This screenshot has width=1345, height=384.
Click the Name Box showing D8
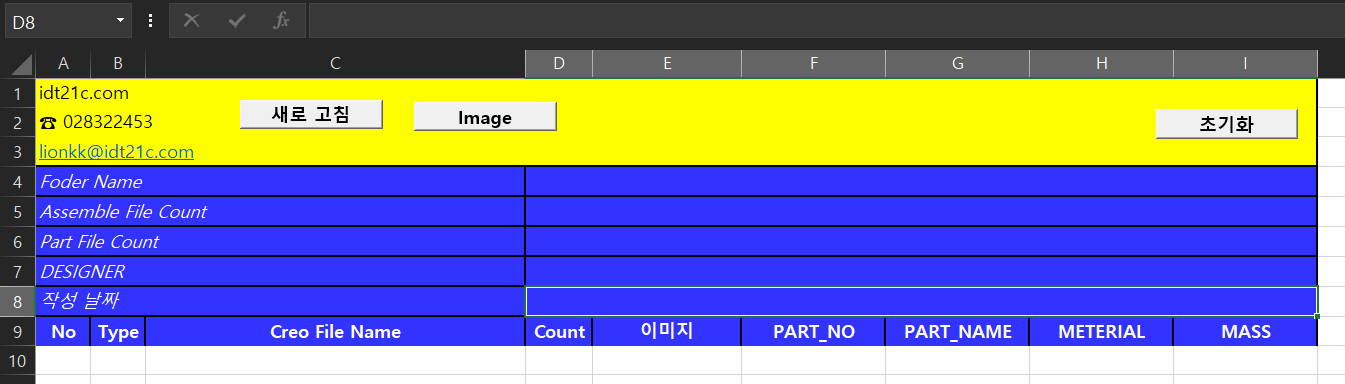[60, 20]
